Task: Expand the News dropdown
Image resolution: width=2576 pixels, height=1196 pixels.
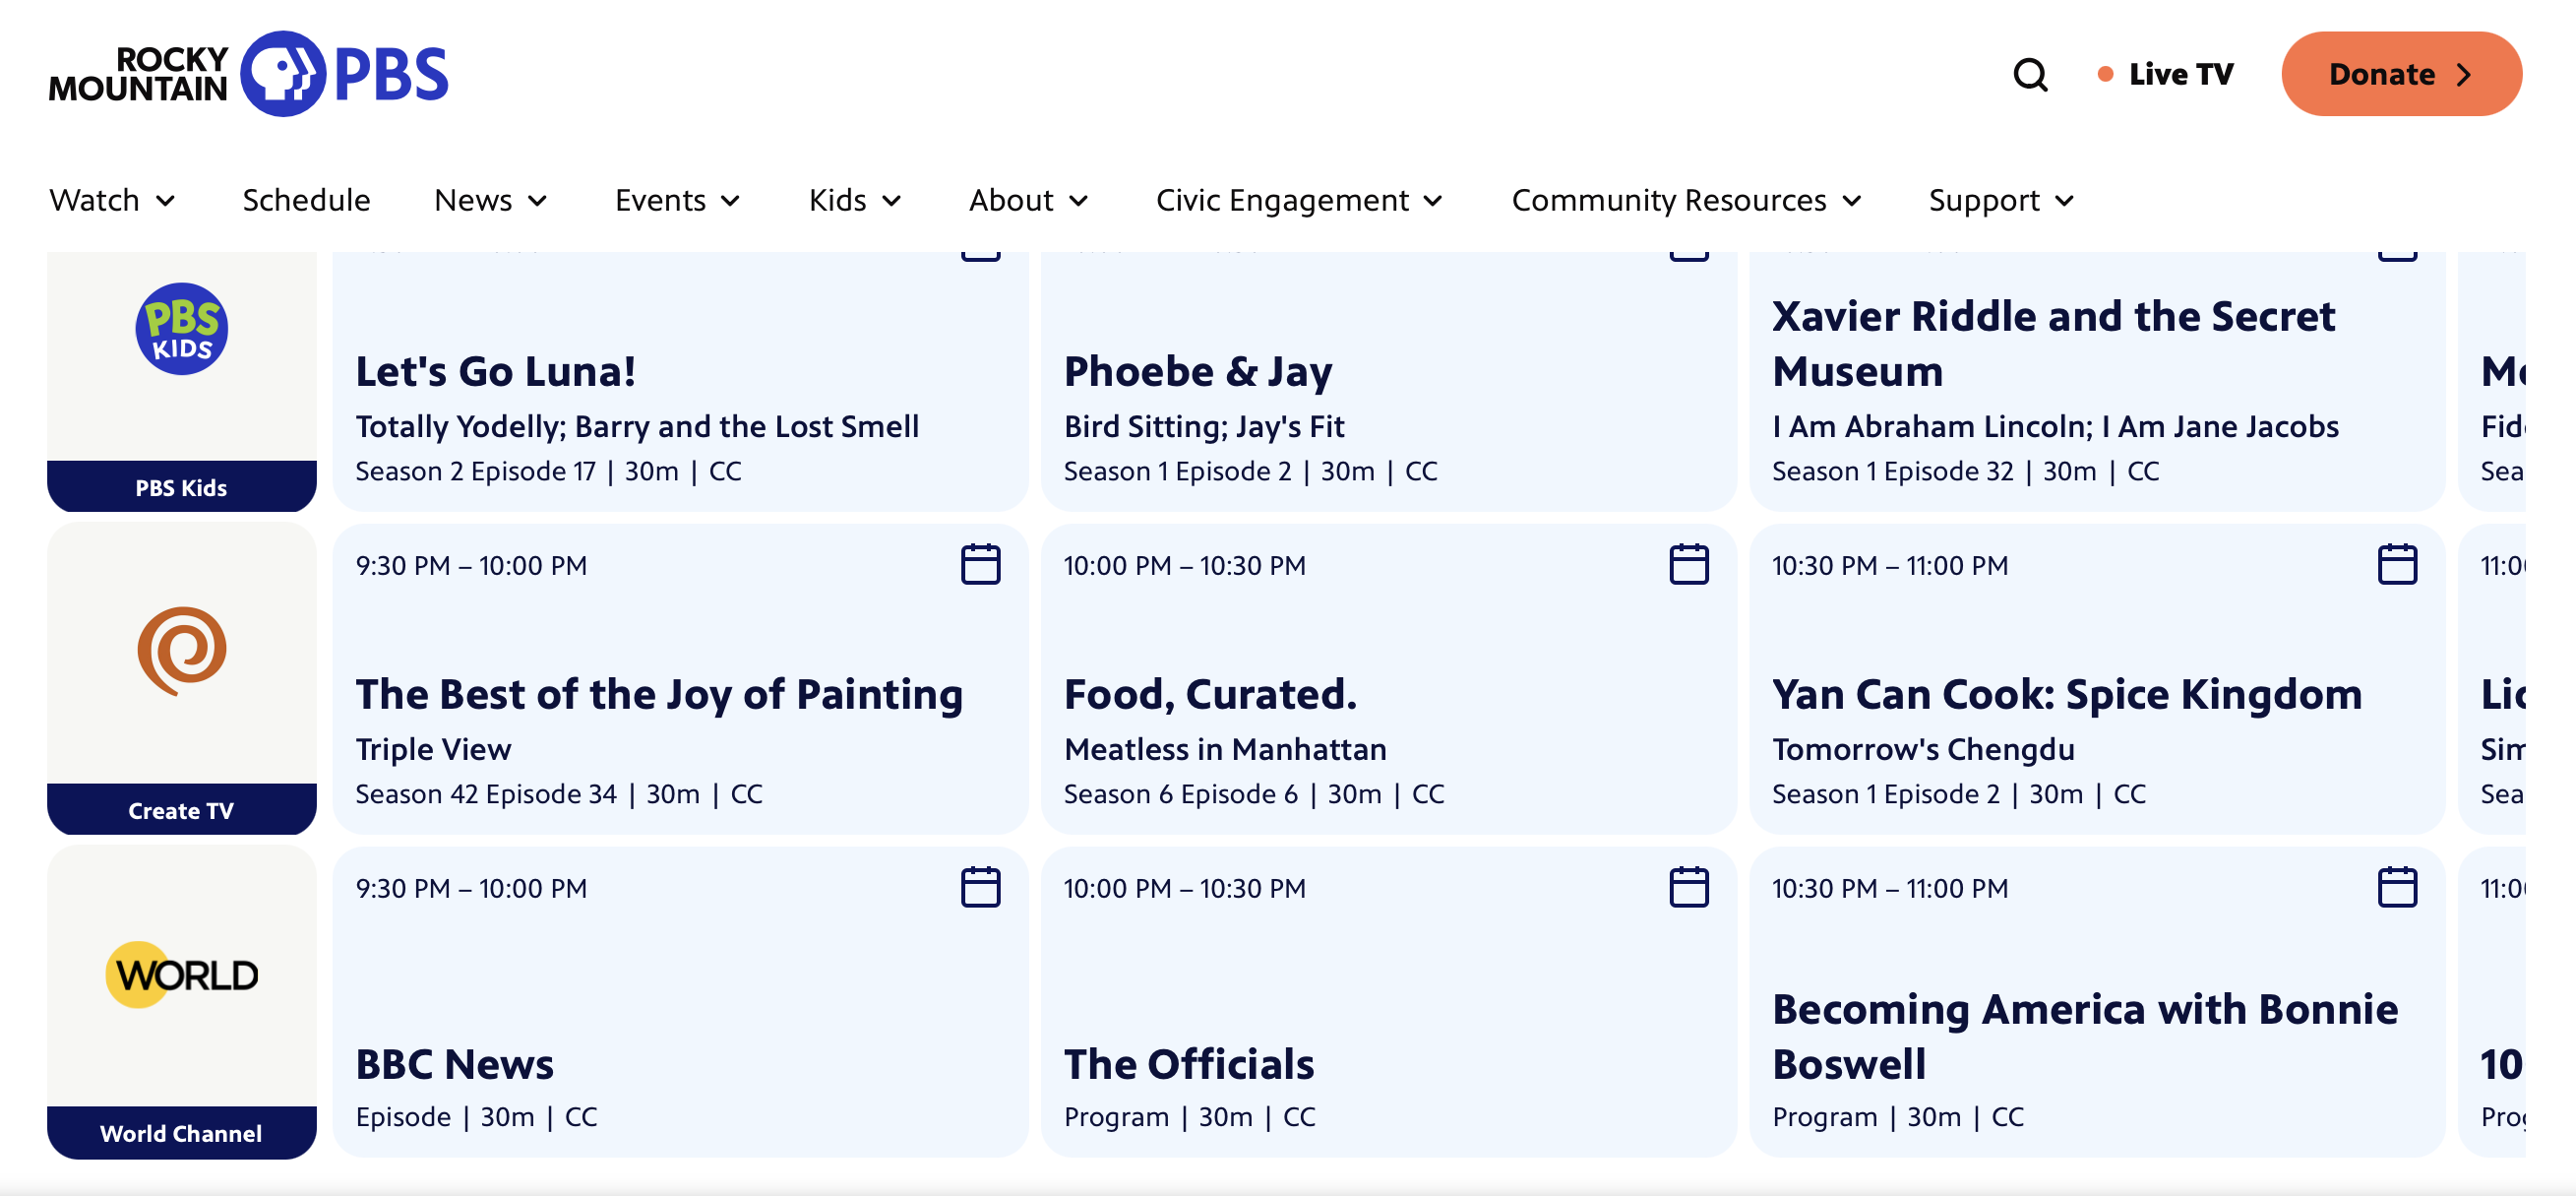Action: (490, 200)
